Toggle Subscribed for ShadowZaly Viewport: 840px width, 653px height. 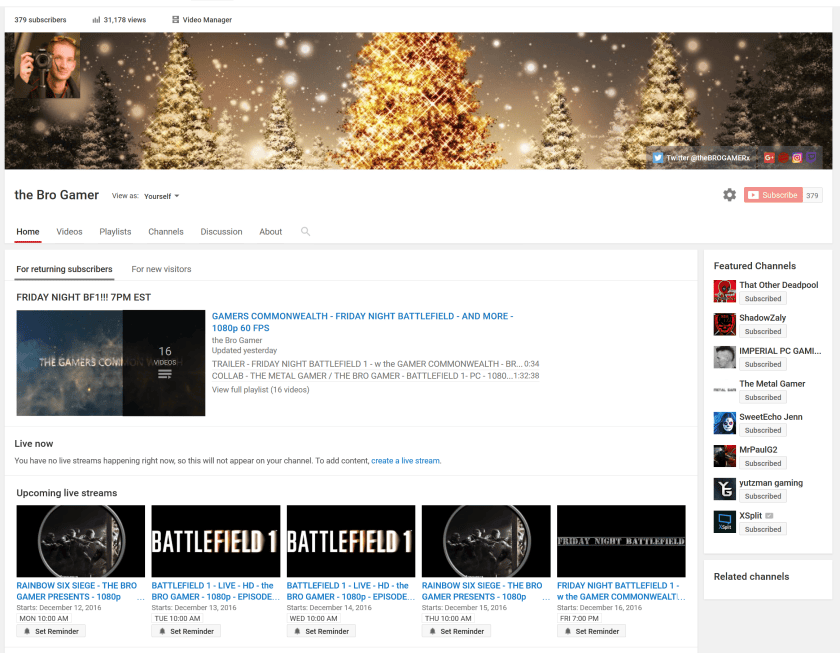point(763,332)
